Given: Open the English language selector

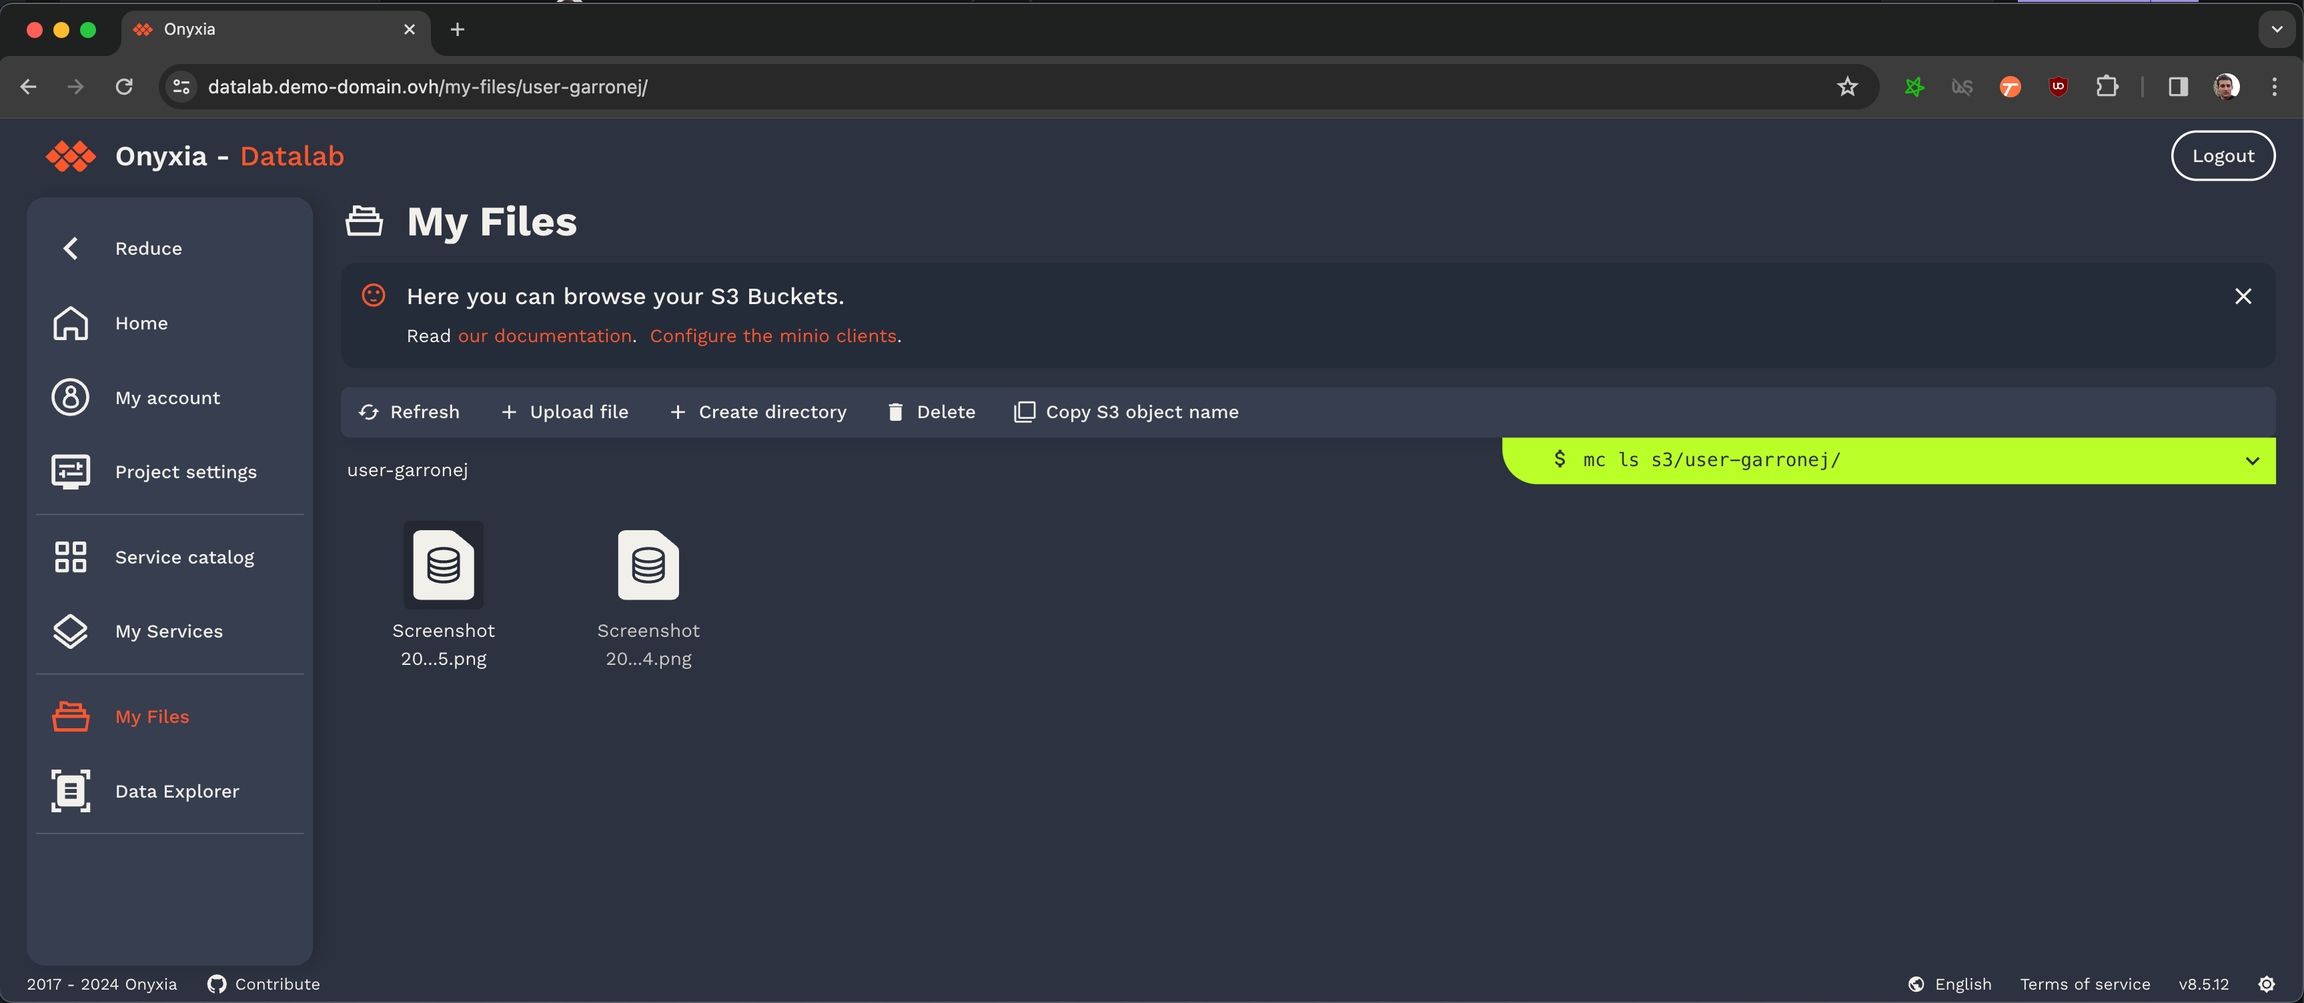Looking at the screenshot, I should click(1950, 984).
